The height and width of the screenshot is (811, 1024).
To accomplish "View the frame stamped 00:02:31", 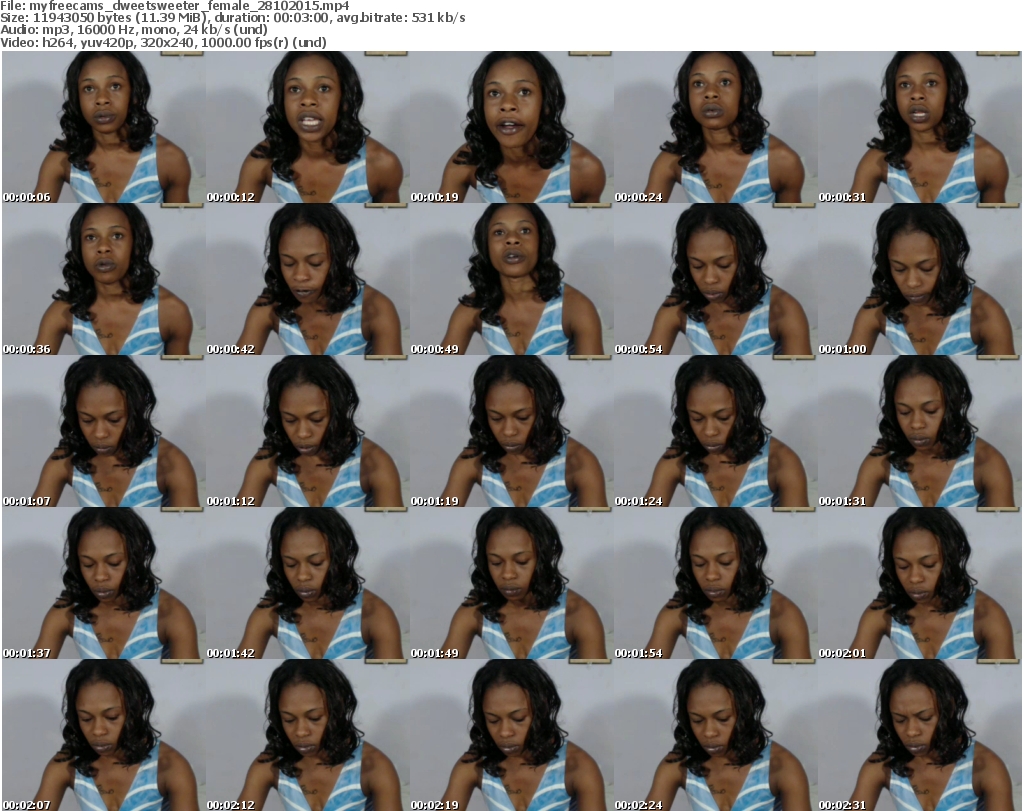I will [x=920, y=735].
